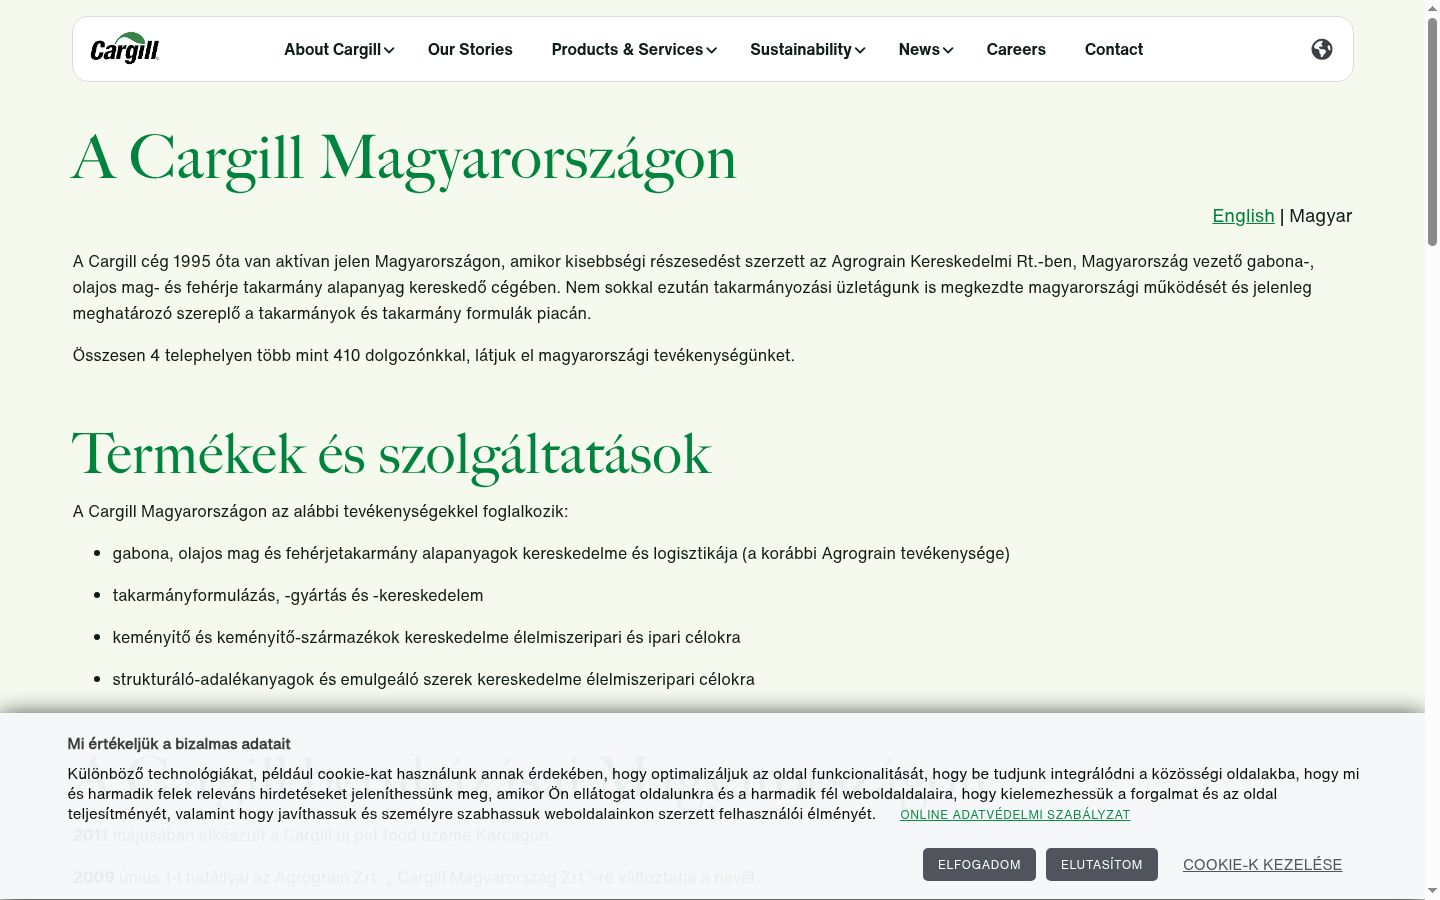
Task: Open the ONLINE ADATVÉDELMI SZABÁLYZAT link
Action: coord(1015,815)
